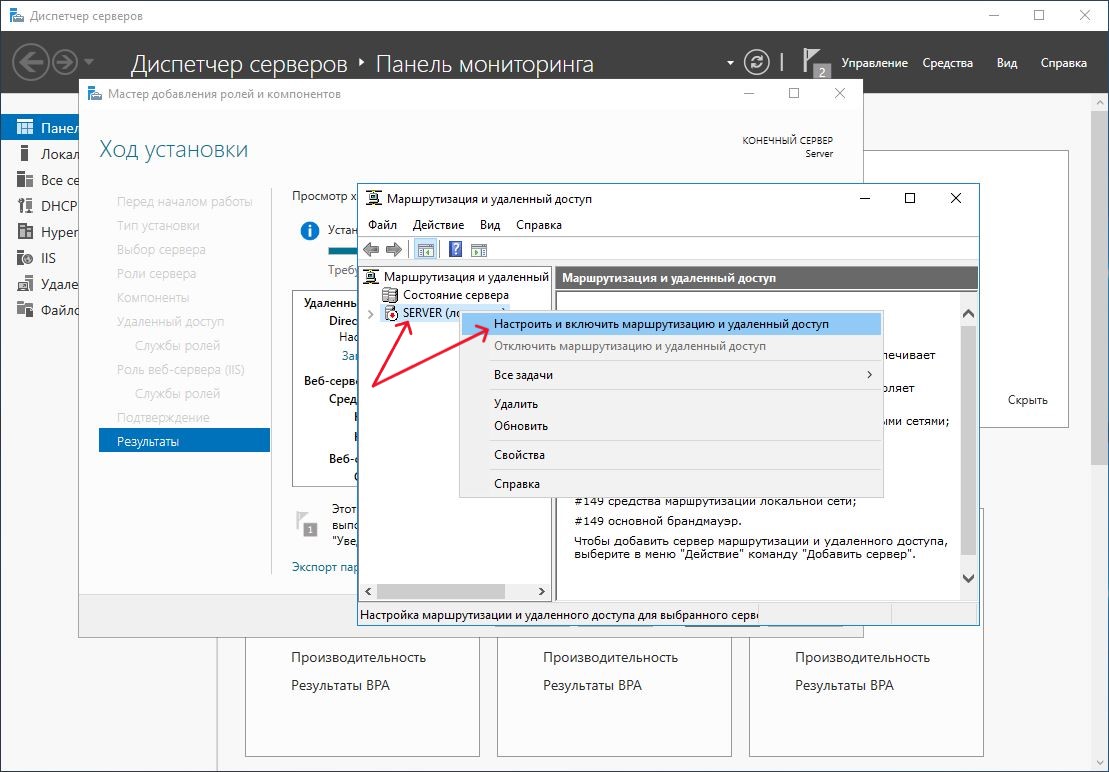Choose Настроить и включить маршрутизацию и удаленный доступ
Viewport: 1109px width, 772px height.
point(661,324)
